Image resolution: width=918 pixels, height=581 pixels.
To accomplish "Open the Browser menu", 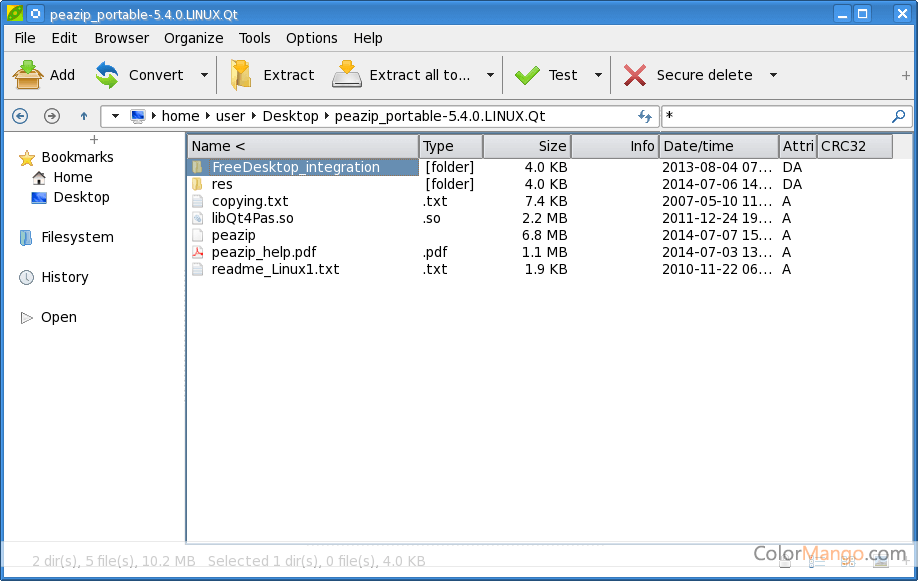I will point(122,38).
